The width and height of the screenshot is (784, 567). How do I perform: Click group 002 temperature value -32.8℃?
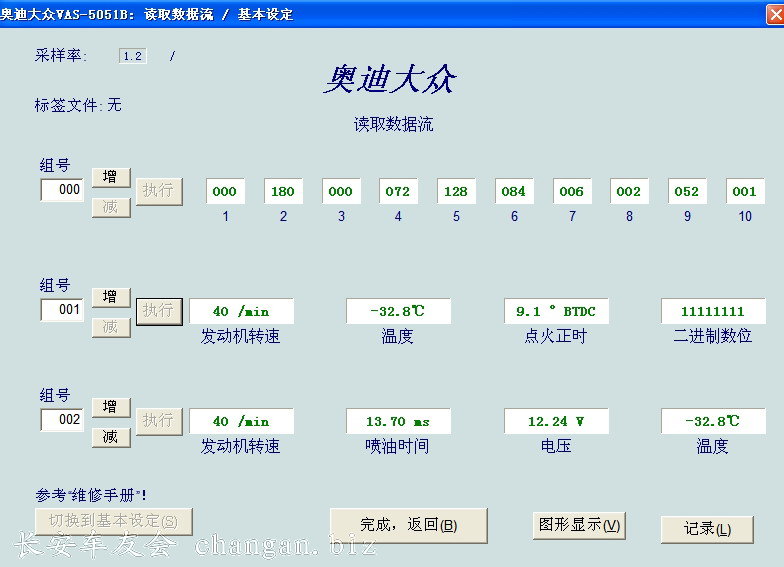[x=713, y=422]
